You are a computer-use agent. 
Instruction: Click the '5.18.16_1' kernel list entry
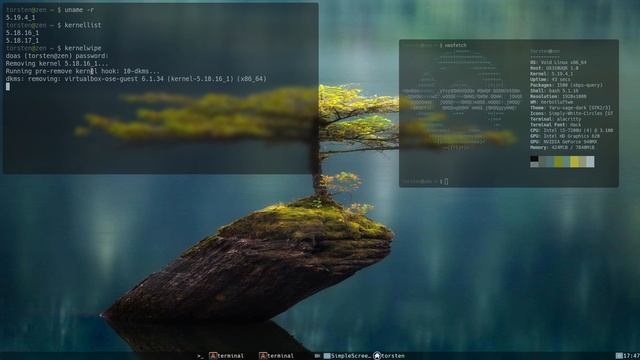click(22, 33)
